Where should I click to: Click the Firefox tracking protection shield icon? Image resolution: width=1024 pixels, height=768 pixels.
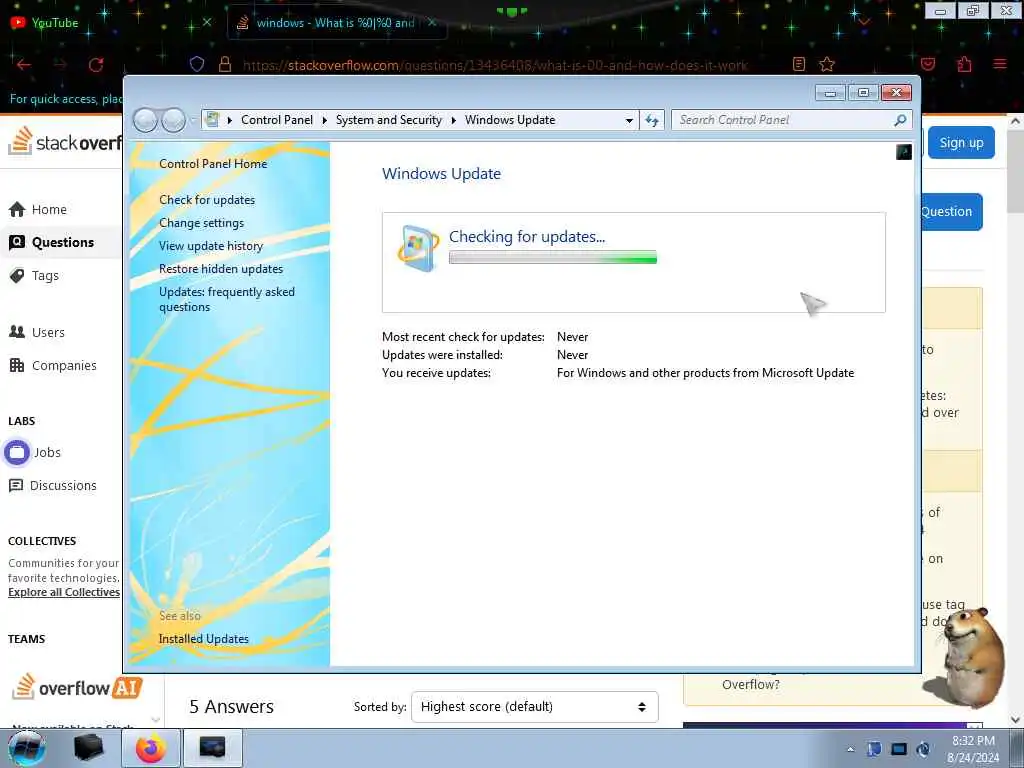point(197,64)
